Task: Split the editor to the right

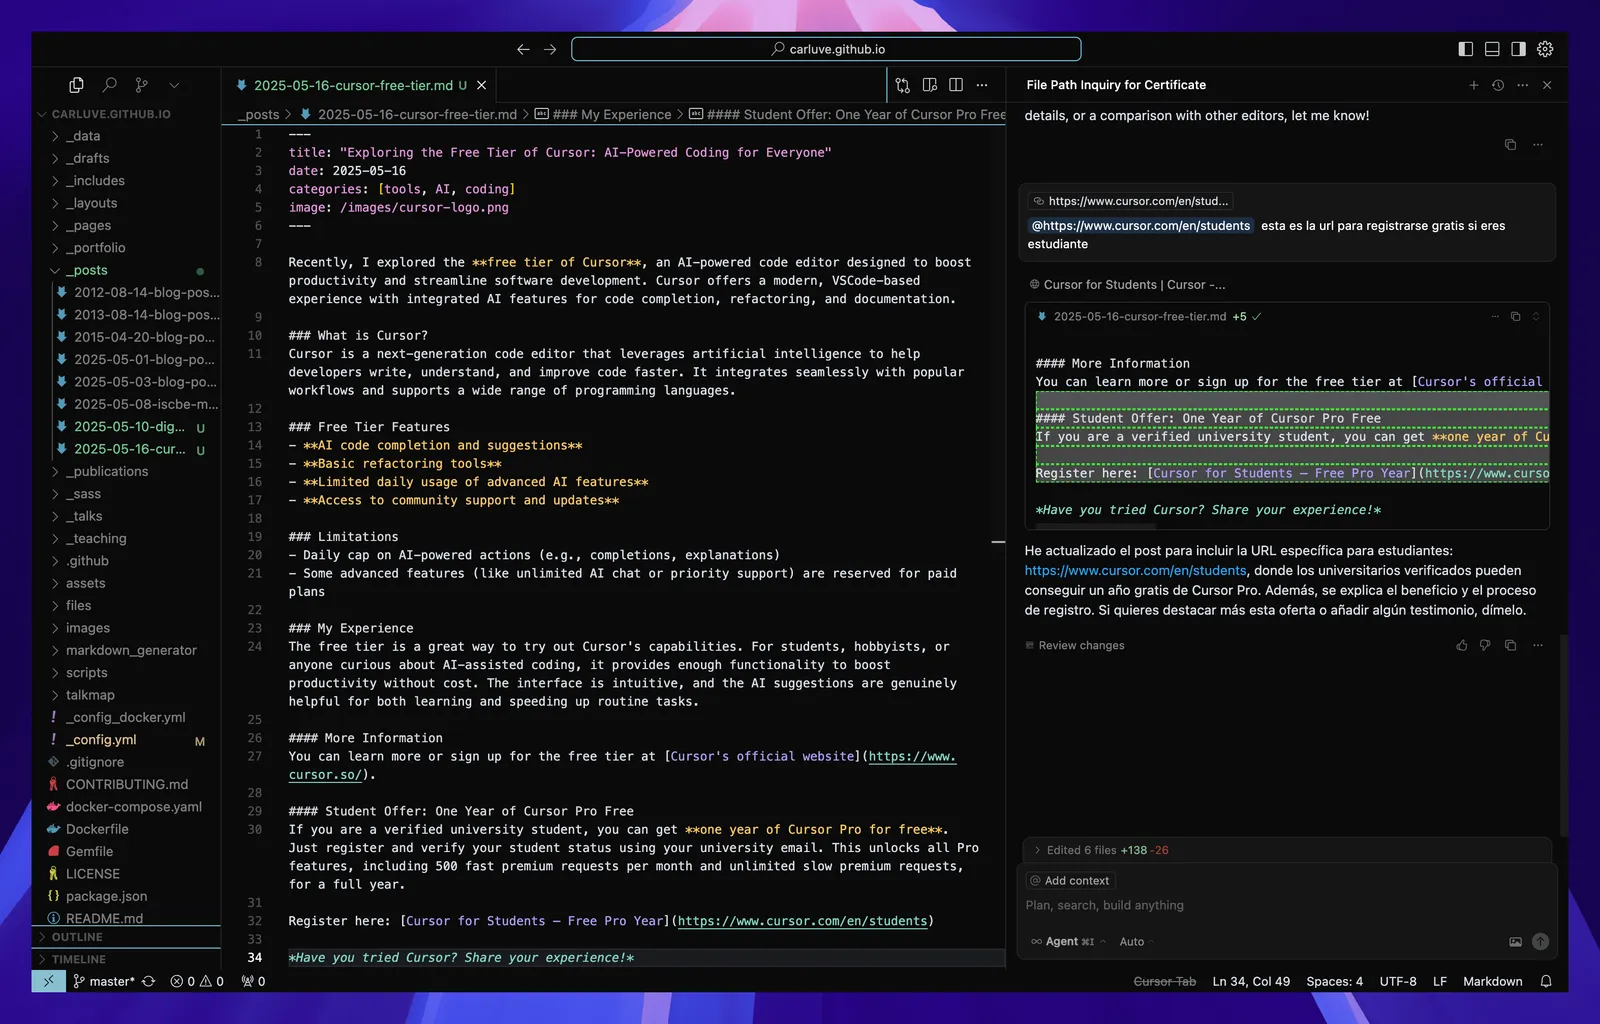Action: [956, 85]
